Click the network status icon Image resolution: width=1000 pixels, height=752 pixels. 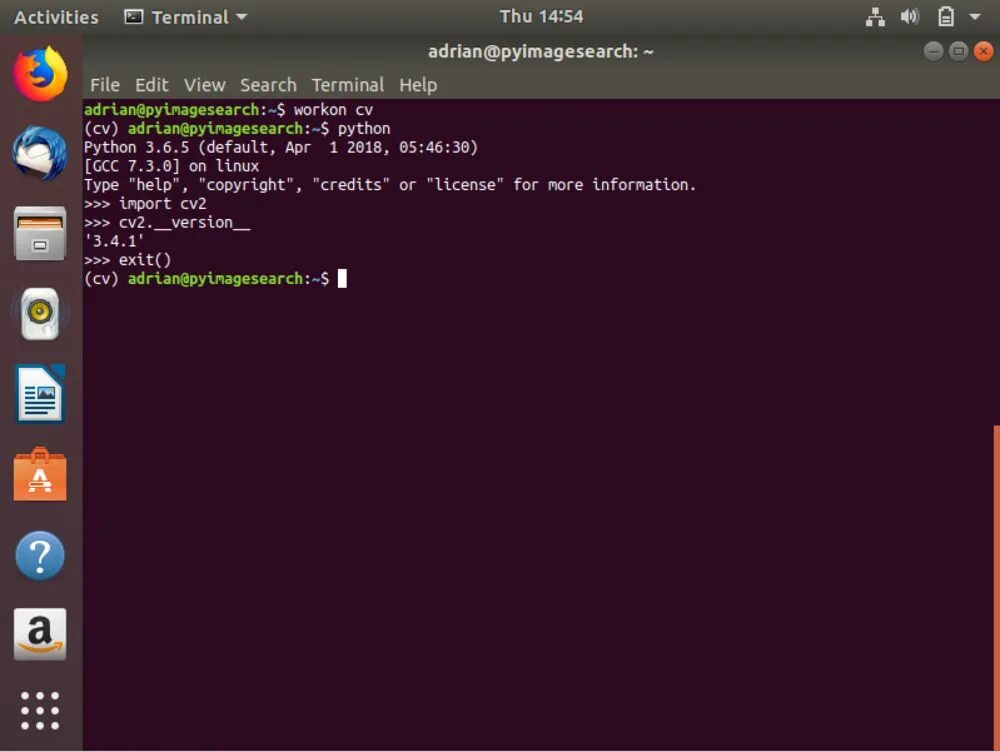[x=875, y=17]
